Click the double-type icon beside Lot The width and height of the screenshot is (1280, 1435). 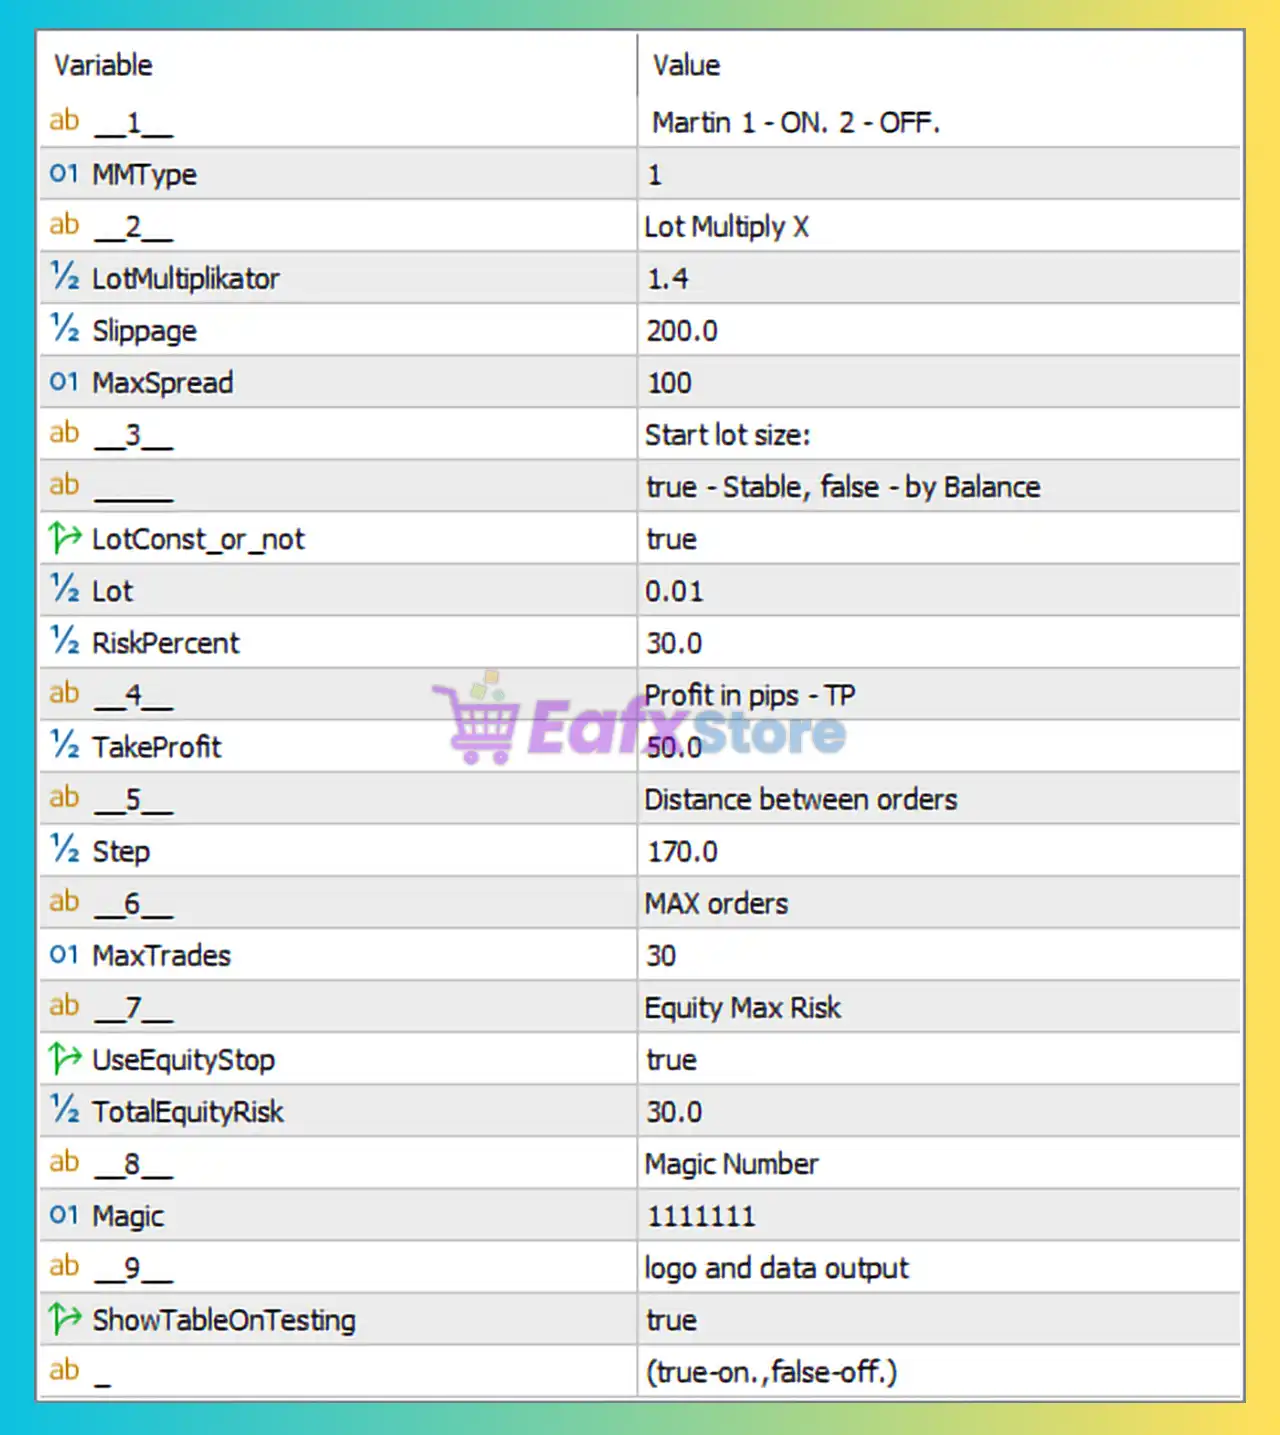point(65,589)
